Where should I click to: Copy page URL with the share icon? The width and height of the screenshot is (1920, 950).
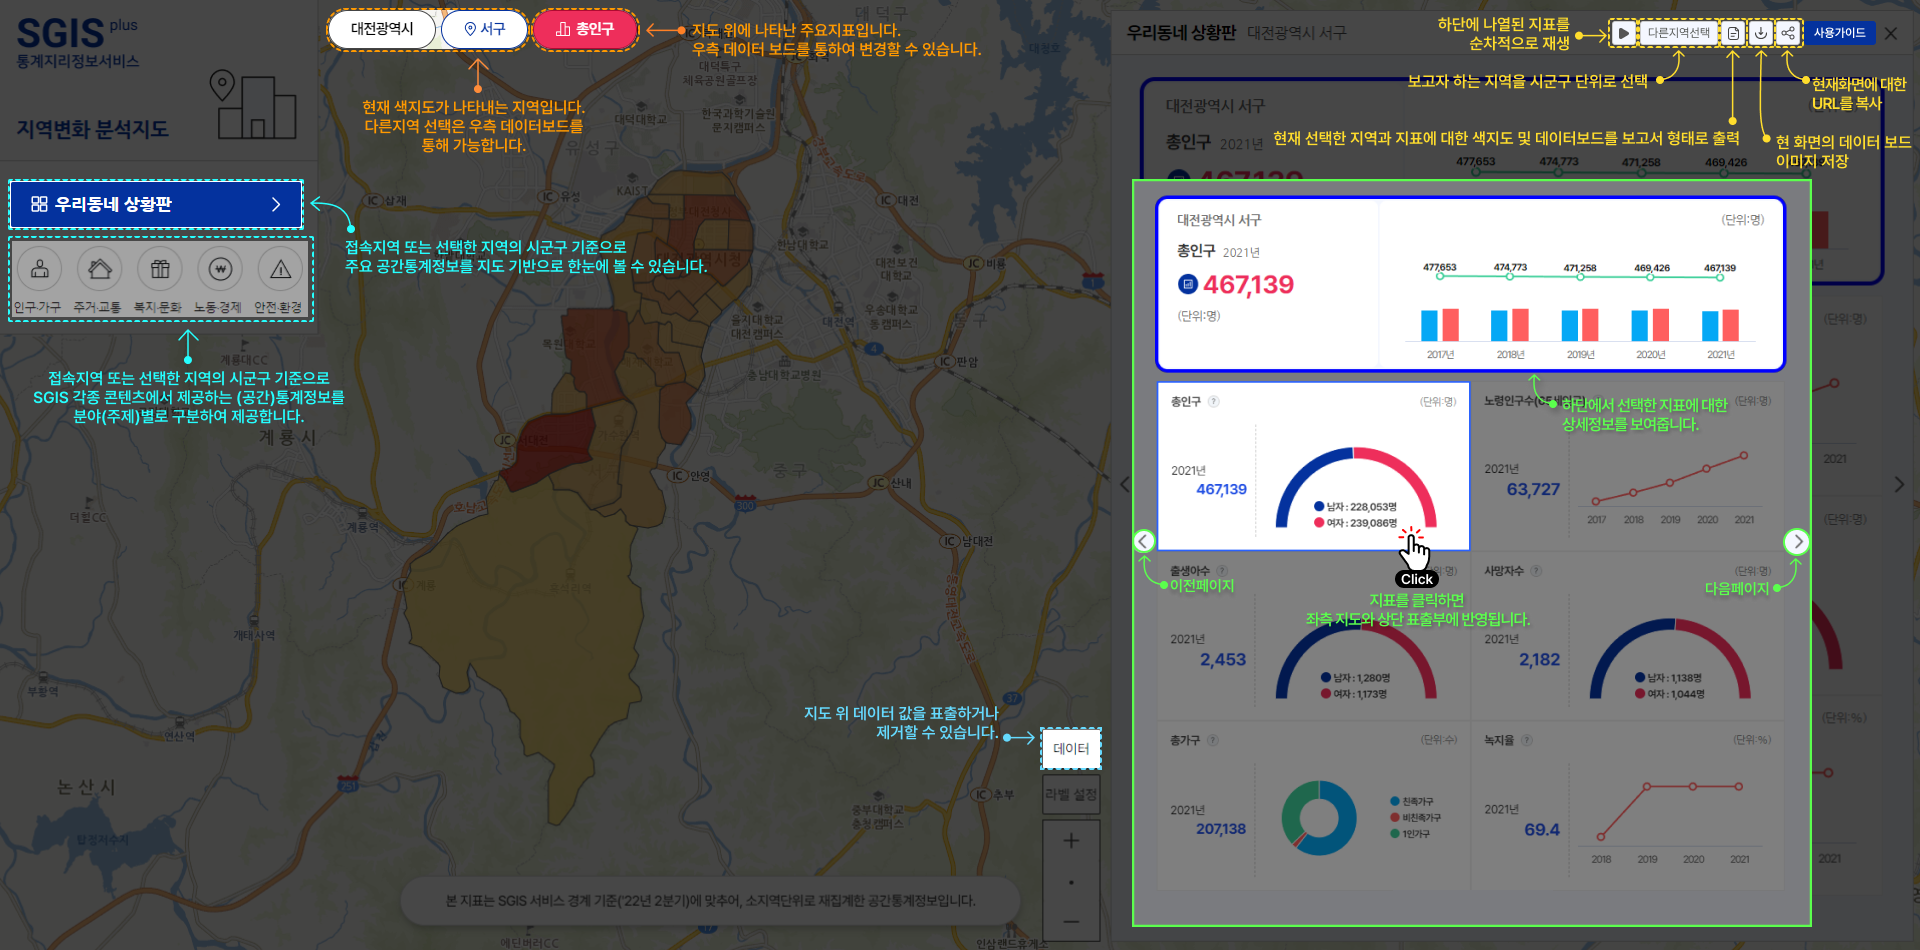click(x=1788, y=33)
